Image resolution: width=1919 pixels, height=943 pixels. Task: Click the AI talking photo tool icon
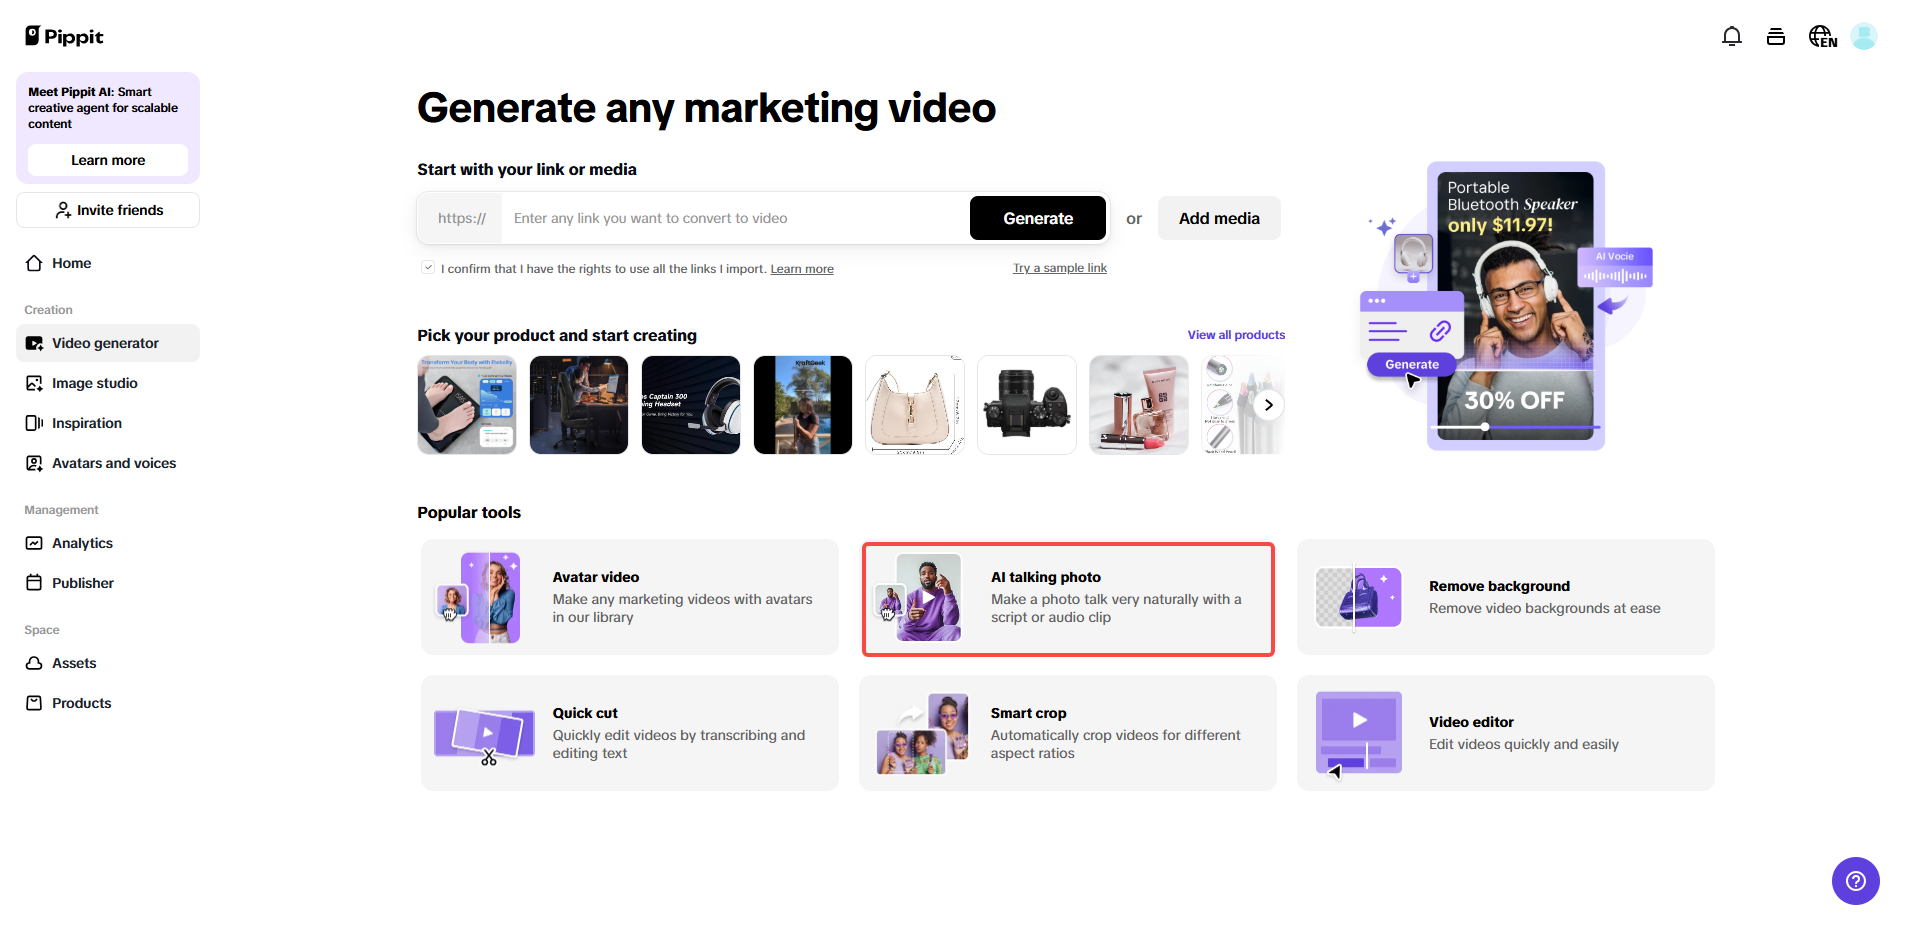tap(918, 597)
